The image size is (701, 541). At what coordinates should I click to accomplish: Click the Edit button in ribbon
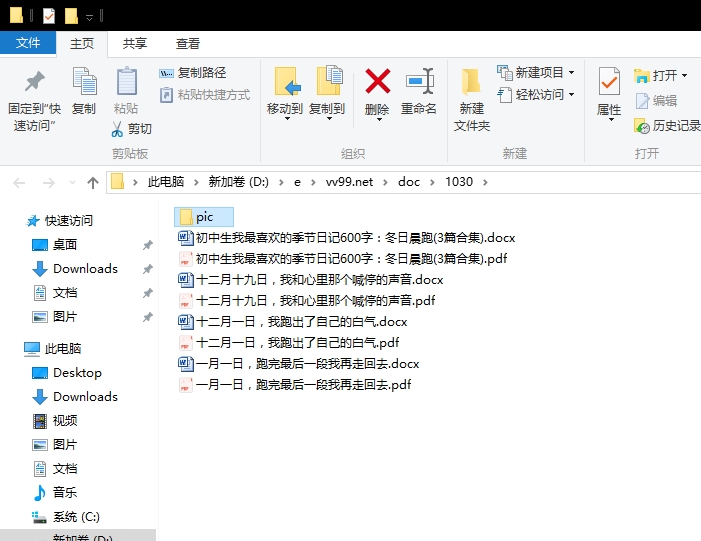coord(656,101)
